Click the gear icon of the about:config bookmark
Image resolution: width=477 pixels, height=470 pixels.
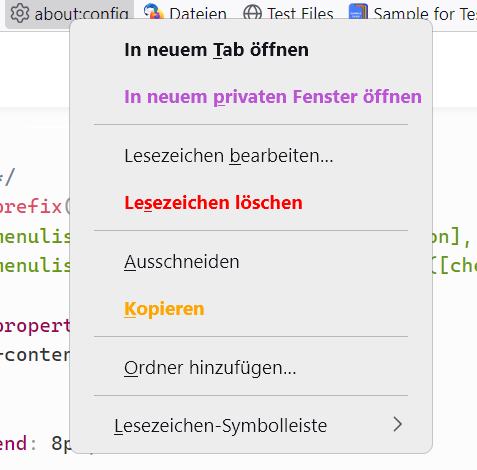tap(20, 13)
